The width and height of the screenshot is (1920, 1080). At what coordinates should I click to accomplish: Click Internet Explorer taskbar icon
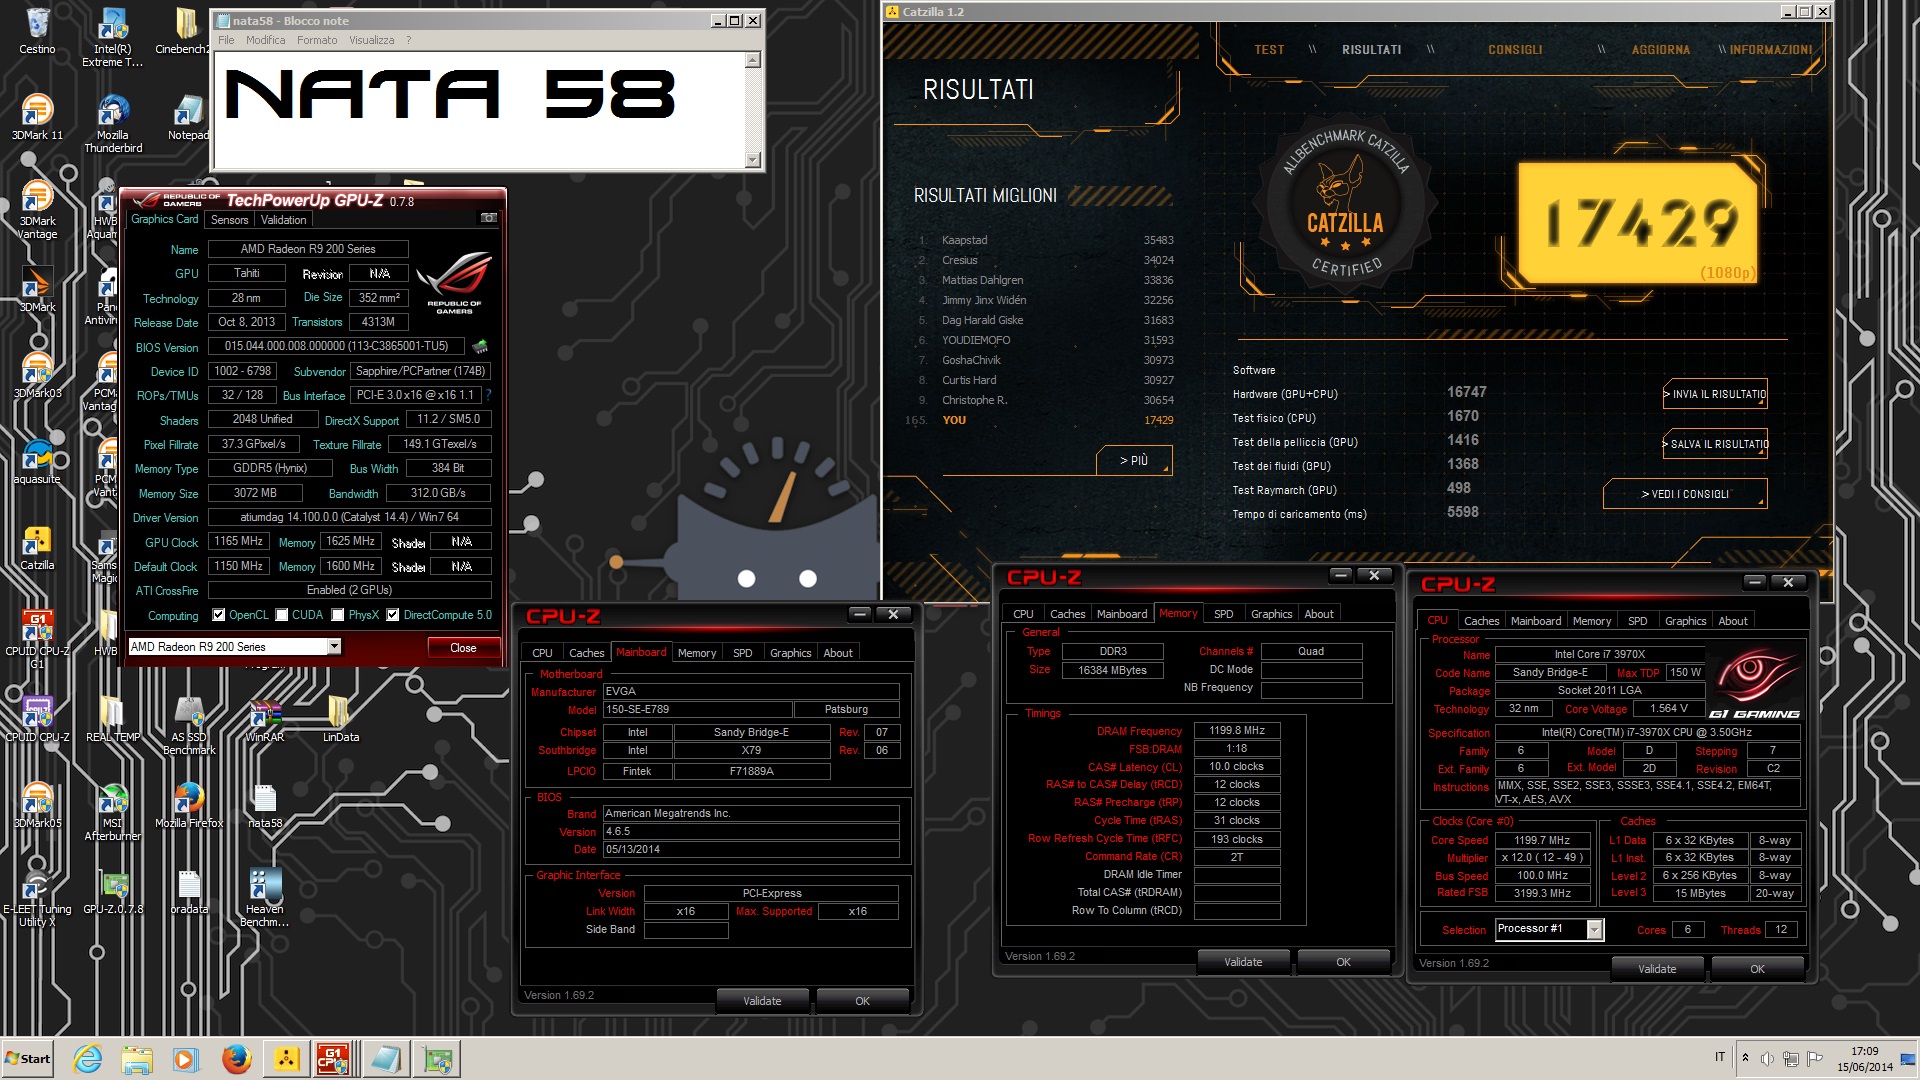[88, 1059]
